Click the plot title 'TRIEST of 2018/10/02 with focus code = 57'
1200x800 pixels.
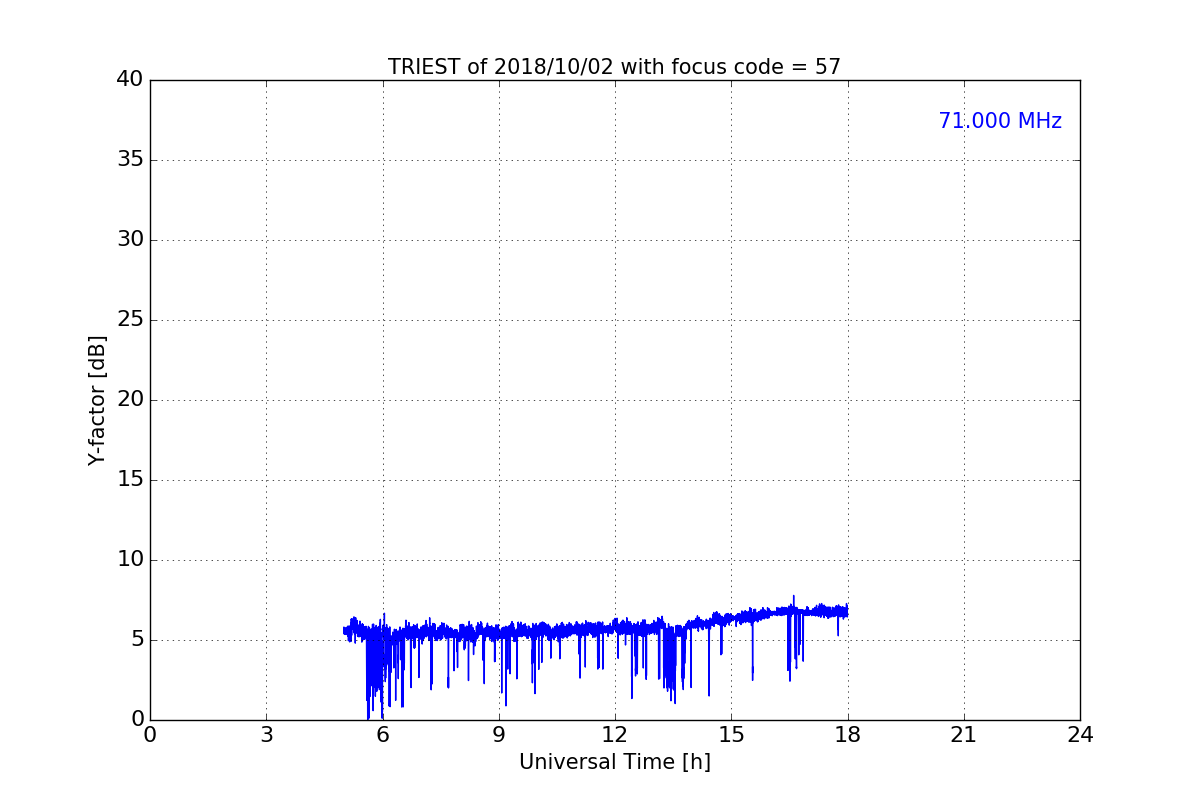coord(614,67)
